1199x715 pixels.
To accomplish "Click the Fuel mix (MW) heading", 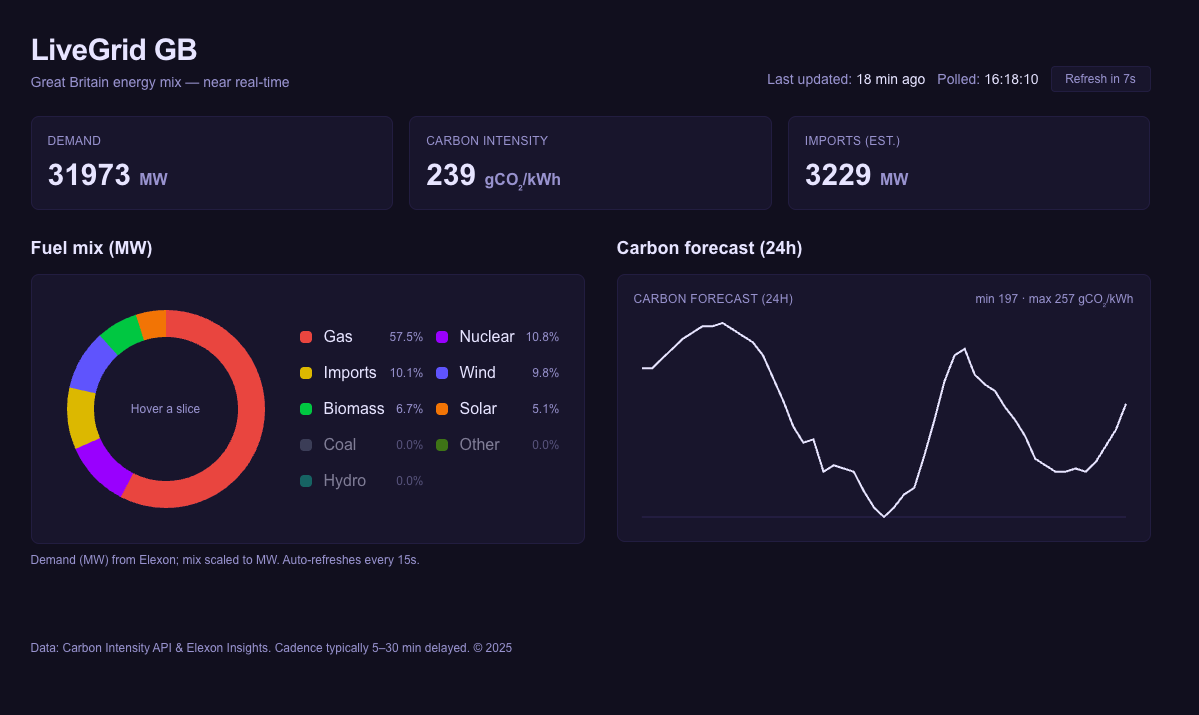I will [x=91, y=248].
